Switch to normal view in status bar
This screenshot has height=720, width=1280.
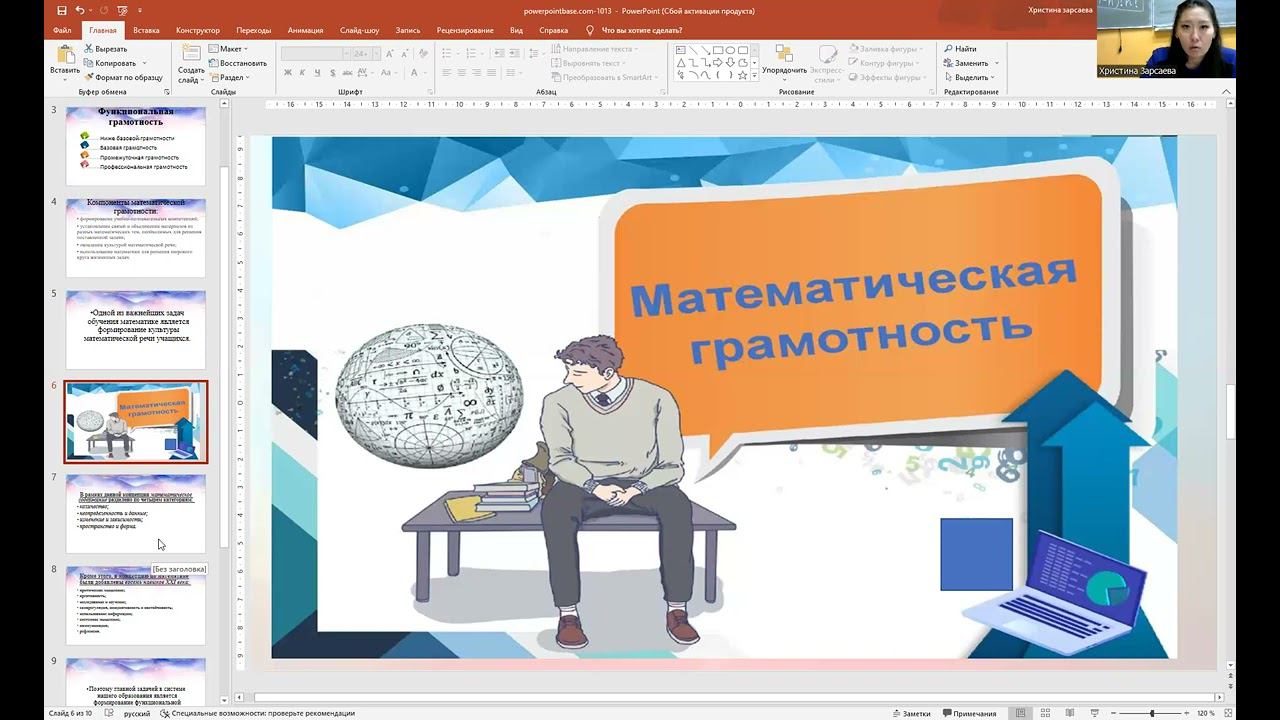point(1020,713)
